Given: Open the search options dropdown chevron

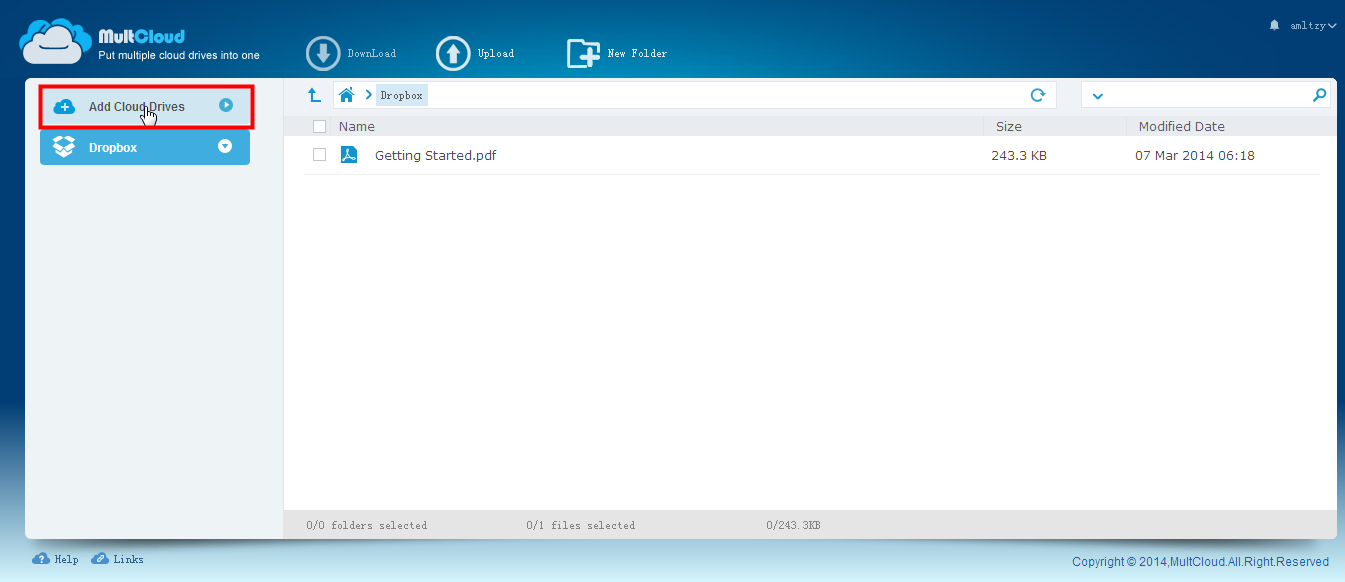Looking at the screenshot, I should (1097, 96).
